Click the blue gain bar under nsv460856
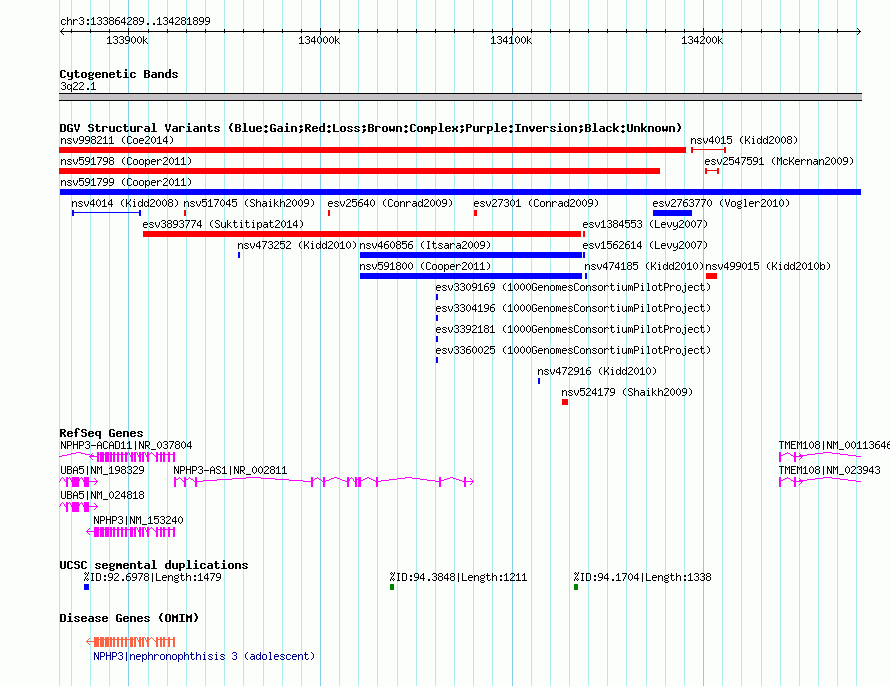890x686 pixels. 472,255
